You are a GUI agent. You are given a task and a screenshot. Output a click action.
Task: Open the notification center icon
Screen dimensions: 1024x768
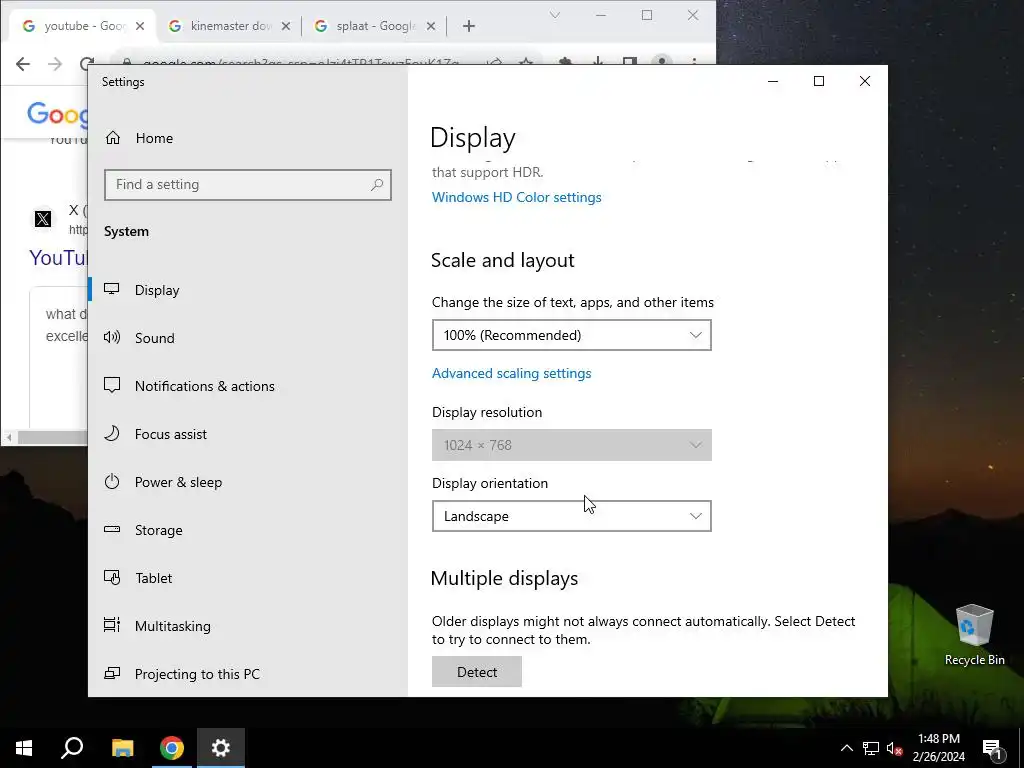(x=992, y=748)
